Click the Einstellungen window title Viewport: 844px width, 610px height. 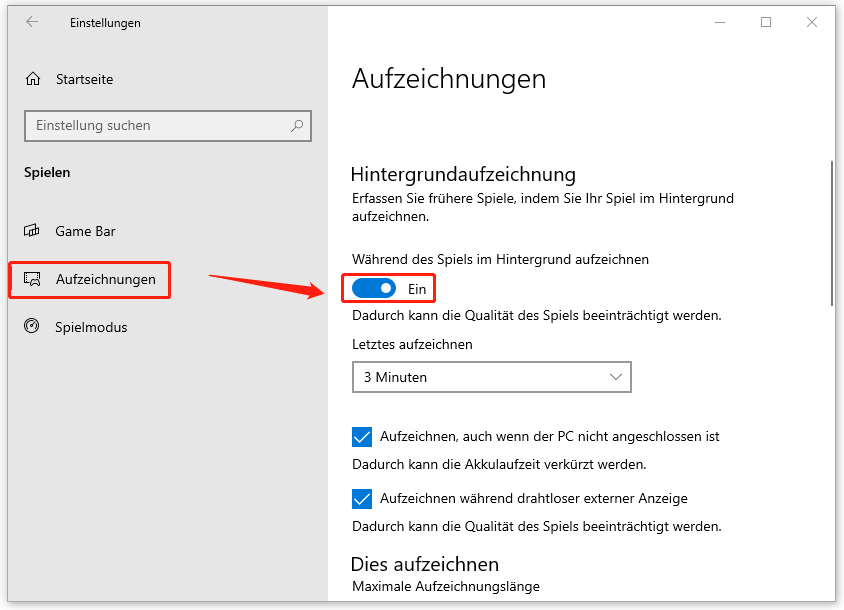[106, 23]
